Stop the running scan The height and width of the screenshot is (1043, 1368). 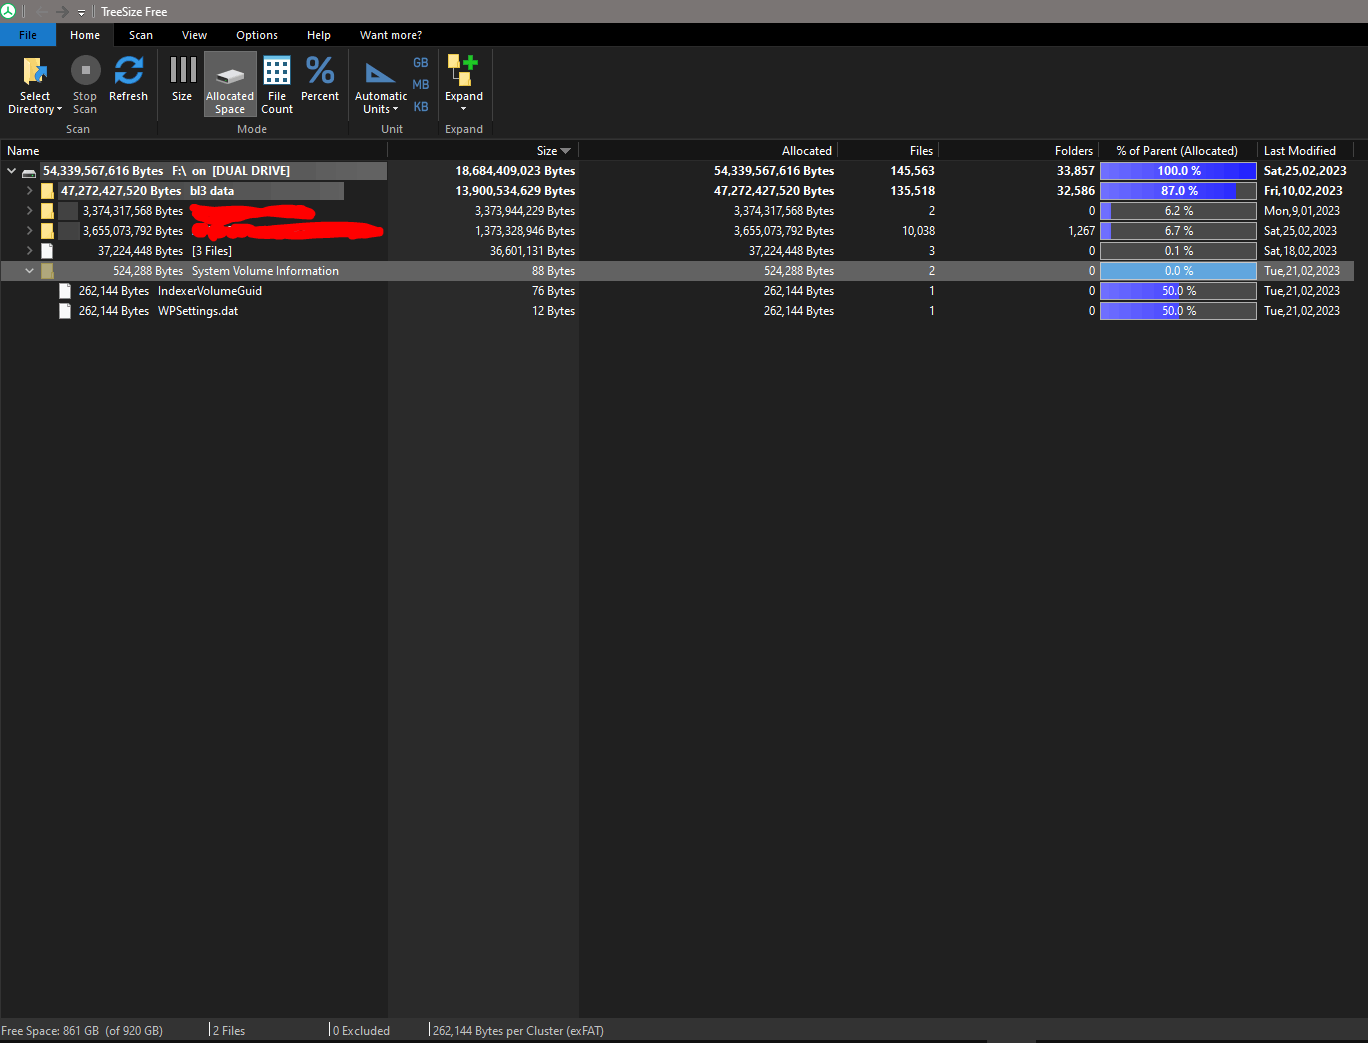point(85,85)
